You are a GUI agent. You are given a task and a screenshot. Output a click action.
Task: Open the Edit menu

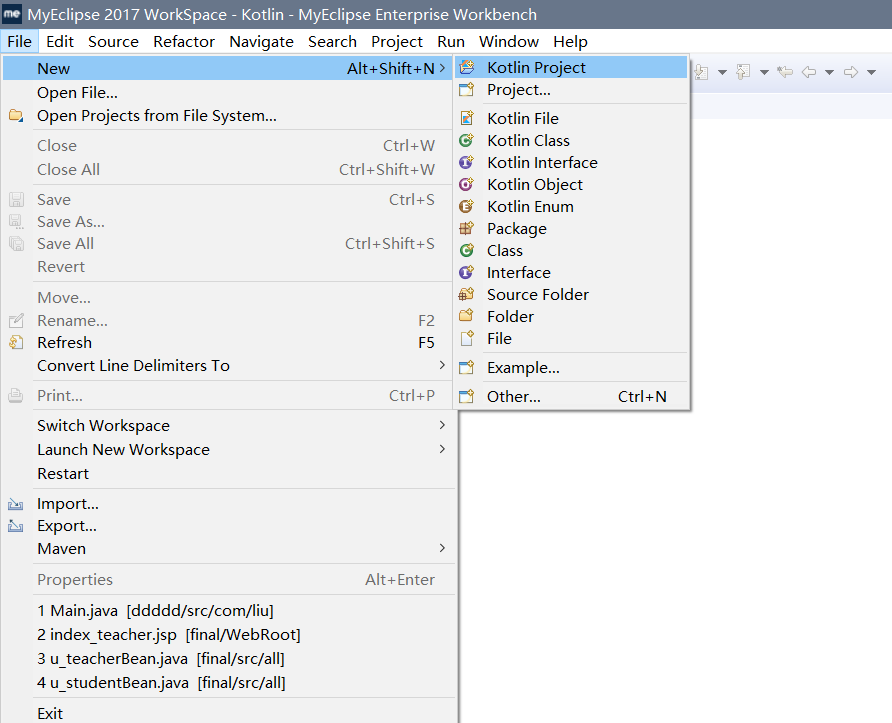60,42
